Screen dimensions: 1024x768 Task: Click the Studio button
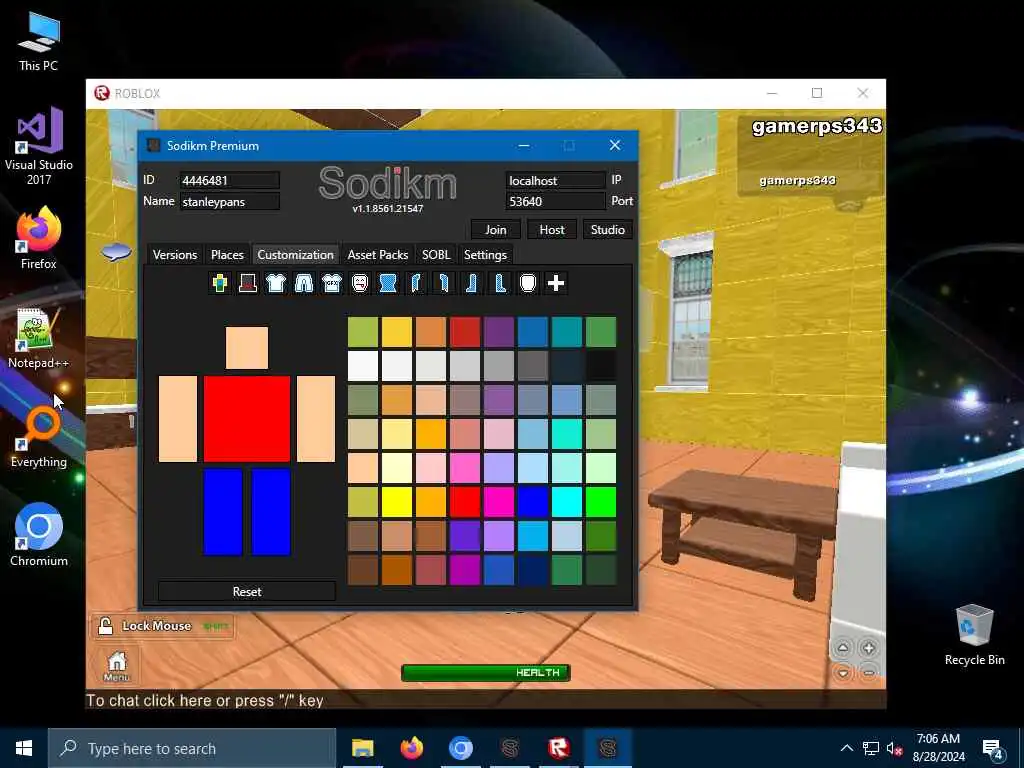pyautogui.click(x=607, y=230)
